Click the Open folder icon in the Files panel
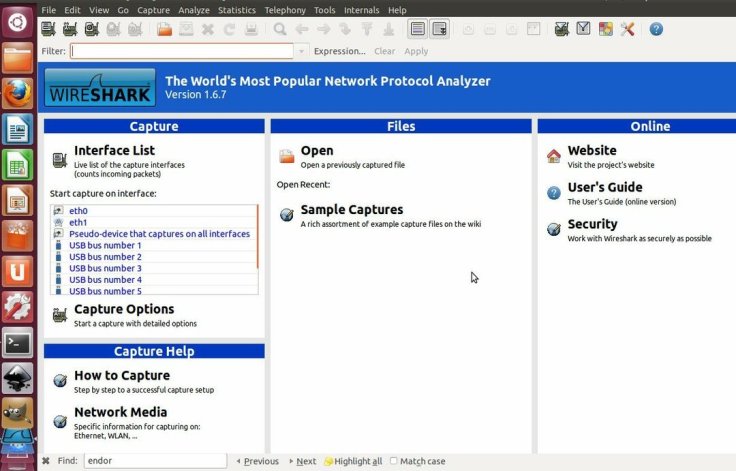Viewport: 736px width, 471px height. [286, 156]
